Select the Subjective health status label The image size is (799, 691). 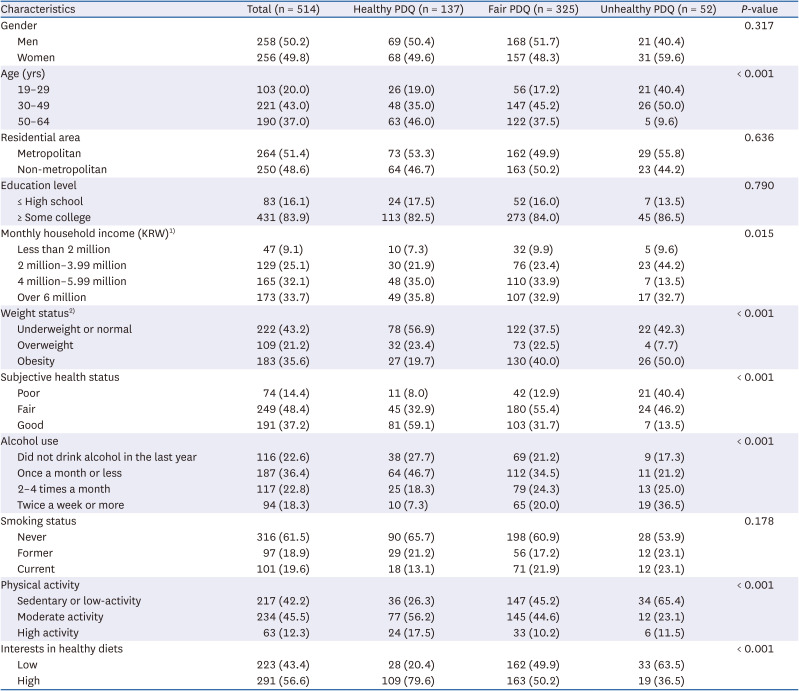point(60,378)
